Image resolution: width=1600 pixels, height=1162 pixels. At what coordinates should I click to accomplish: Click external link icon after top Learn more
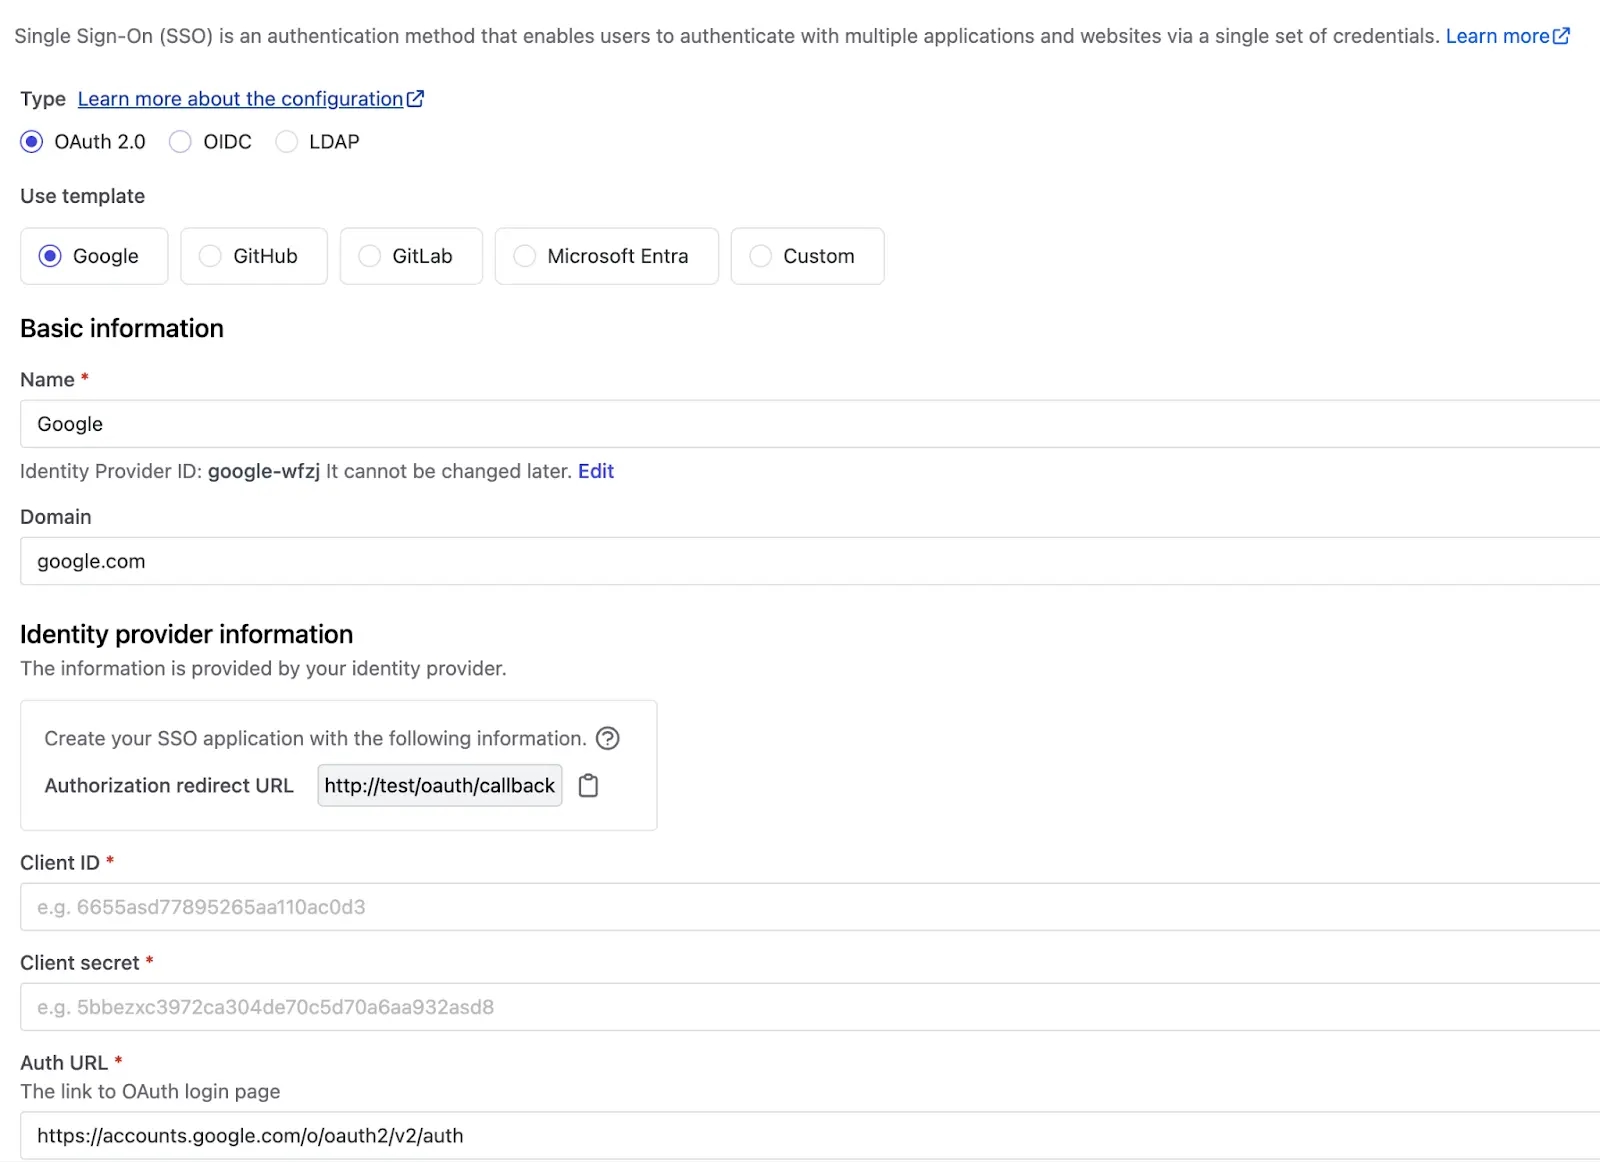(1561, 36)
